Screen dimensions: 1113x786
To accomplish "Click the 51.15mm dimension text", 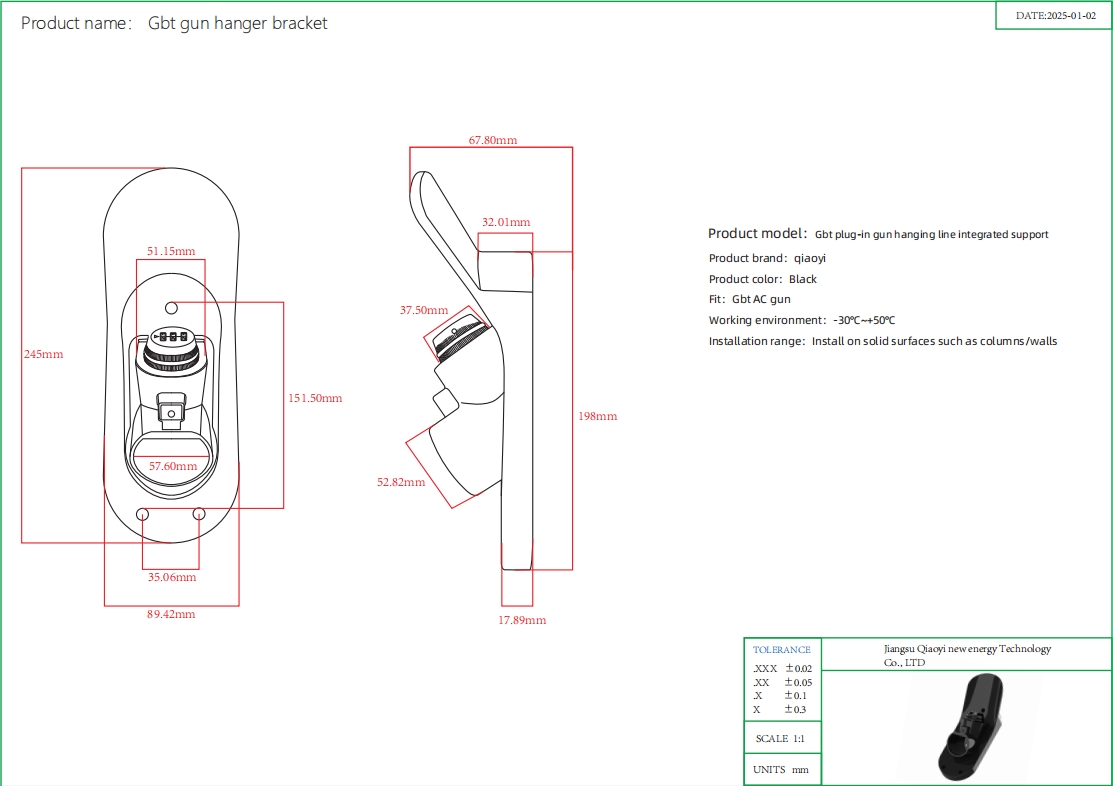I will coord(171,251).
